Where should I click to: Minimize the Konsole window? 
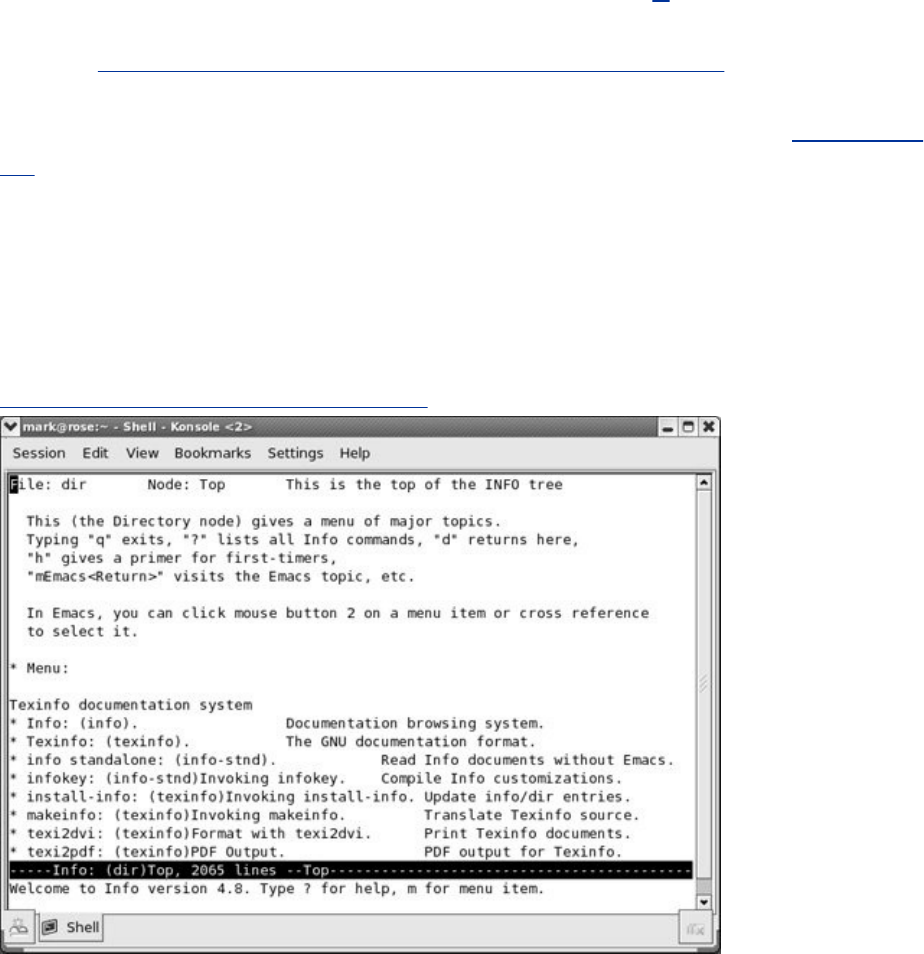(x=668, y=427)
